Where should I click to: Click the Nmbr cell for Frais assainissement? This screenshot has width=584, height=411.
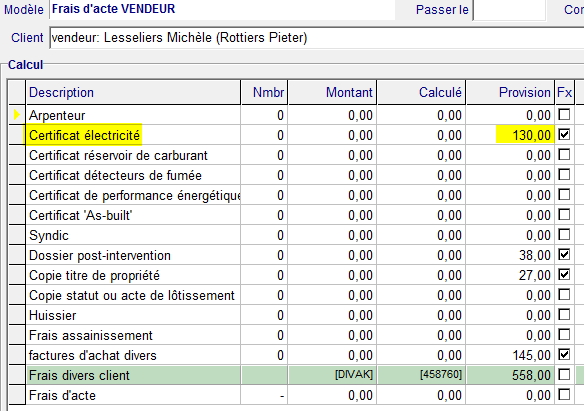click(x=264, y=335)
